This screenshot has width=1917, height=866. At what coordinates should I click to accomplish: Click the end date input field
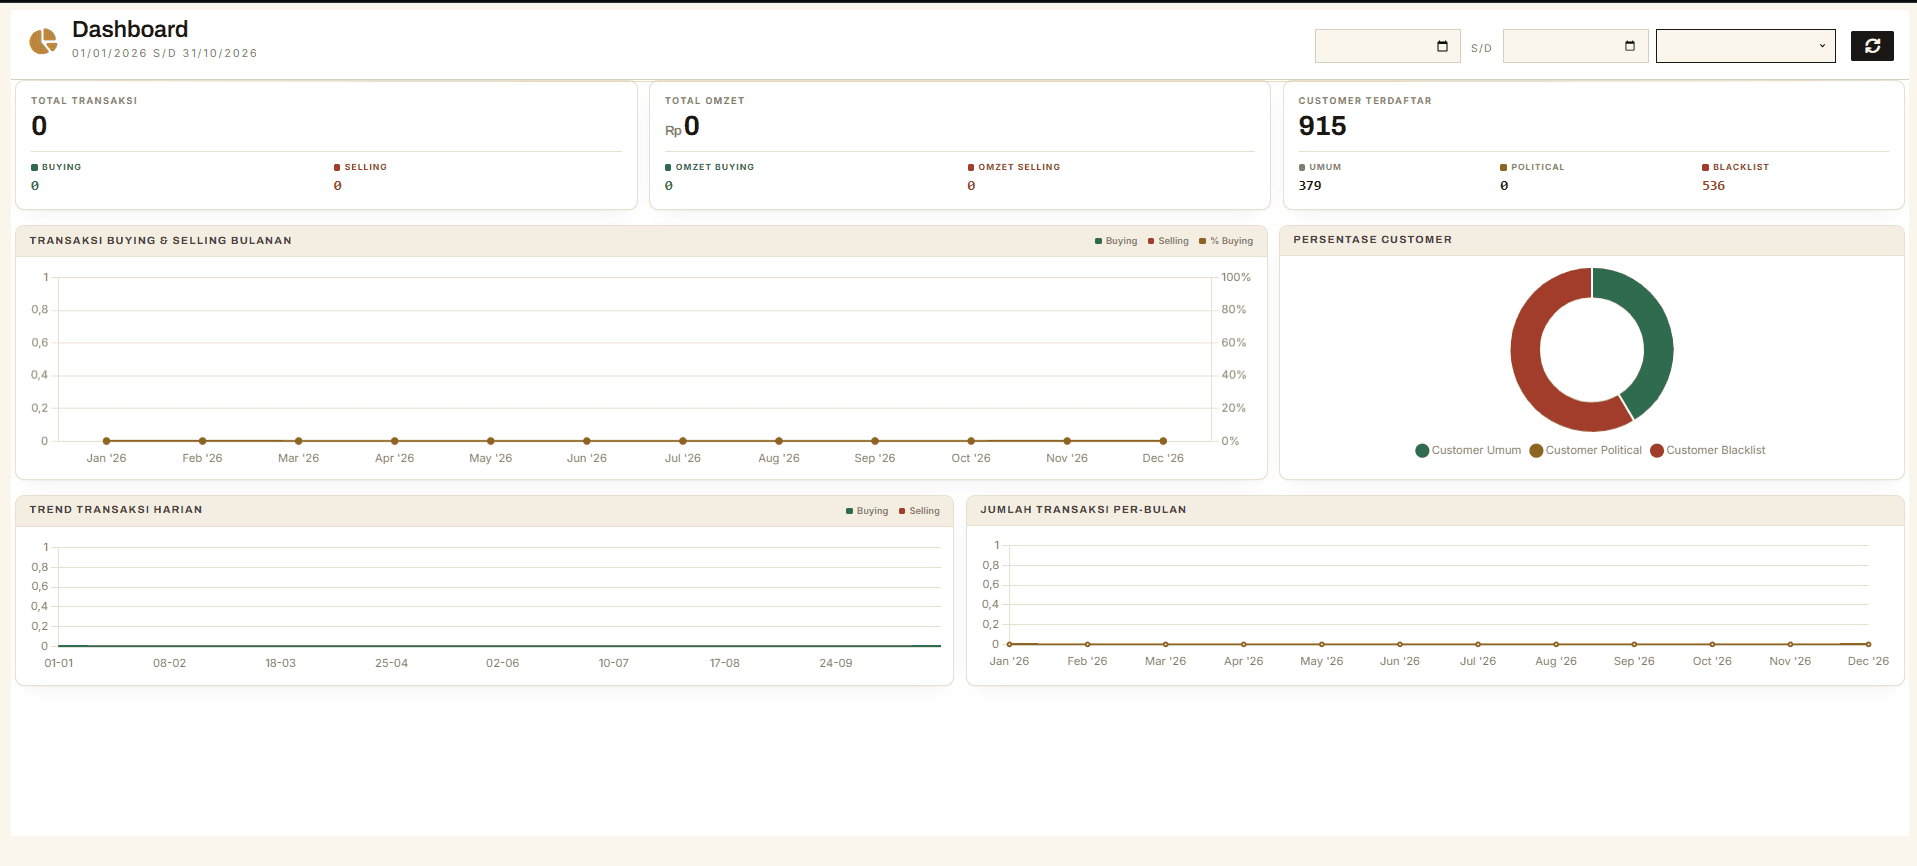[x=1575, y=46]
